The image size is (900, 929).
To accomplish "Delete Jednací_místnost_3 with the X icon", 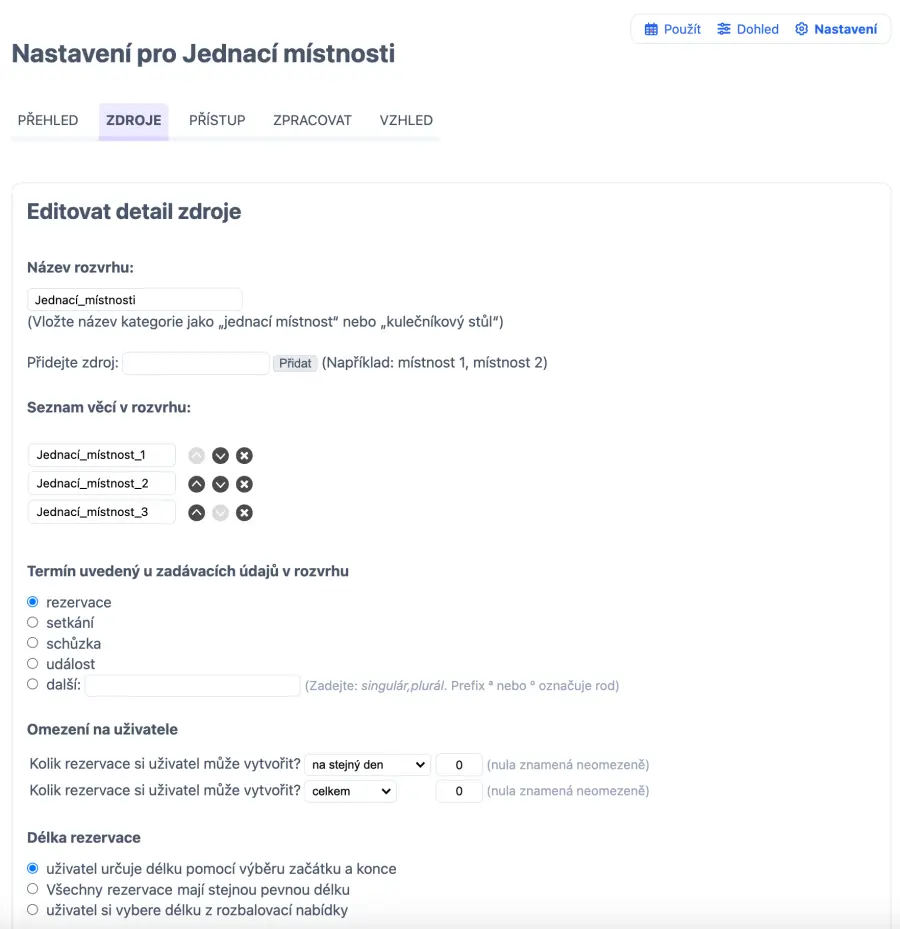I will coord(244,513).
